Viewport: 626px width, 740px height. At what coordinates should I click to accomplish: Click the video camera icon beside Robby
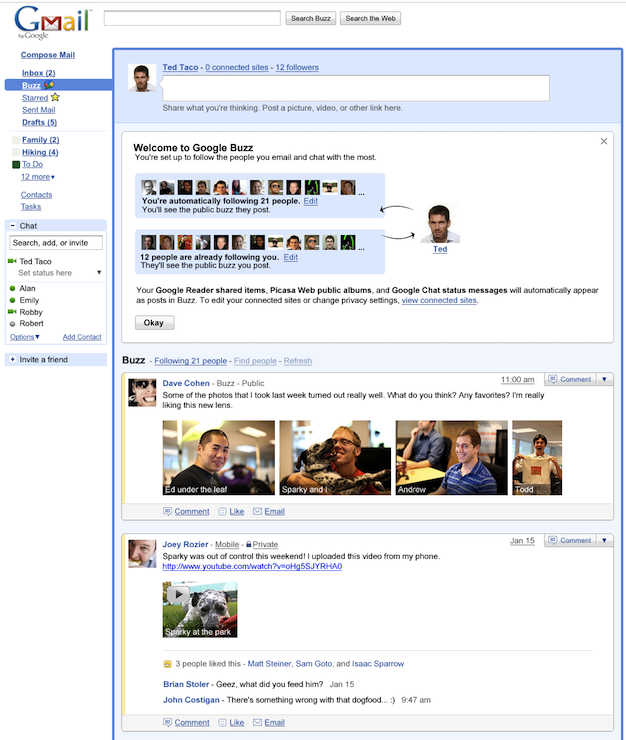tap(12, 312)
